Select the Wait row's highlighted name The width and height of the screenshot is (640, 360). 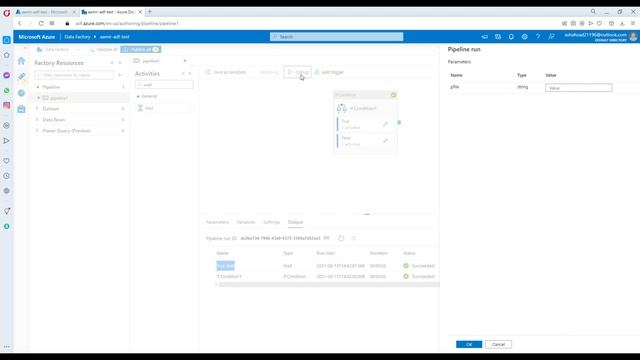click(225, 266)
